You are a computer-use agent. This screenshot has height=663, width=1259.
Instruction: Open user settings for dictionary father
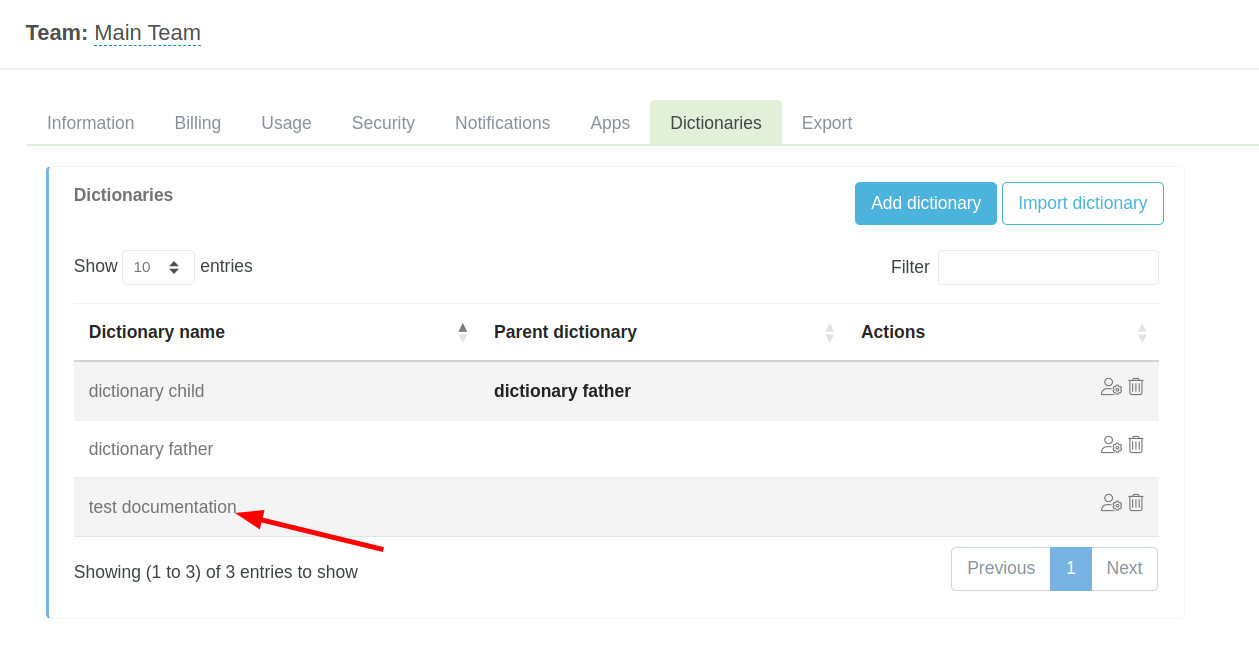coord(1110,445)
